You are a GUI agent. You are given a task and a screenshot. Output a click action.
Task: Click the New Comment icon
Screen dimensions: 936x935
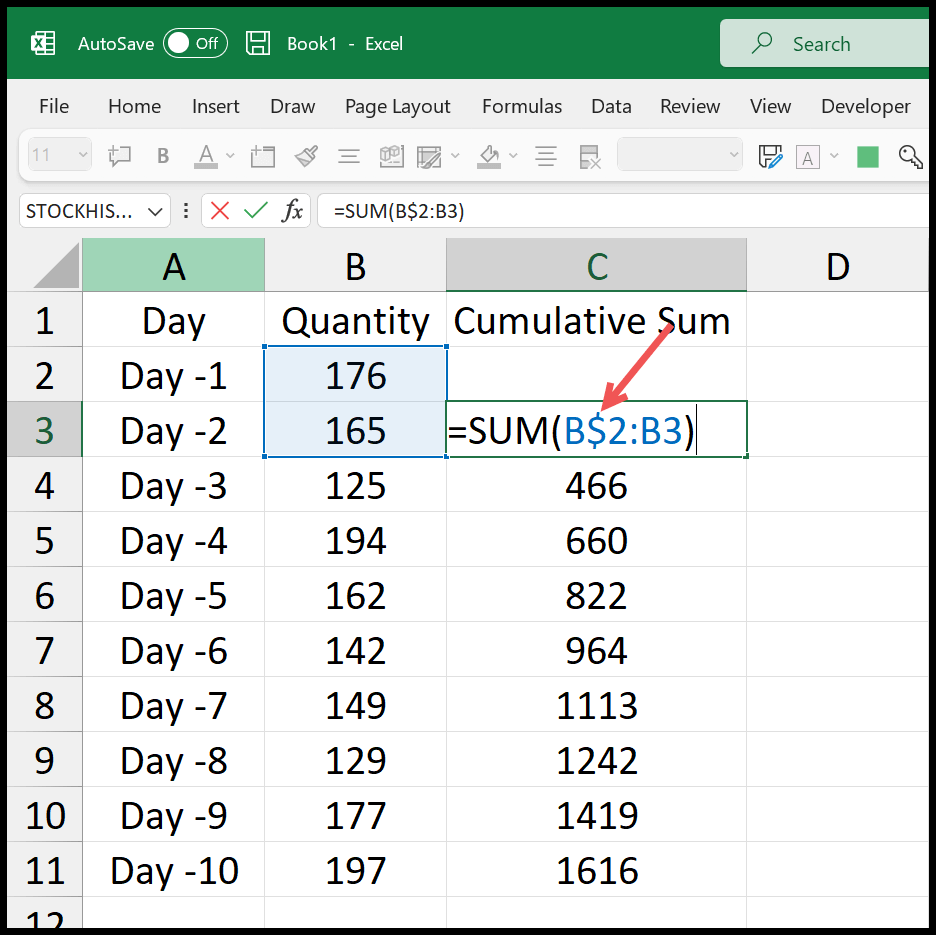(x=120, y=156)
